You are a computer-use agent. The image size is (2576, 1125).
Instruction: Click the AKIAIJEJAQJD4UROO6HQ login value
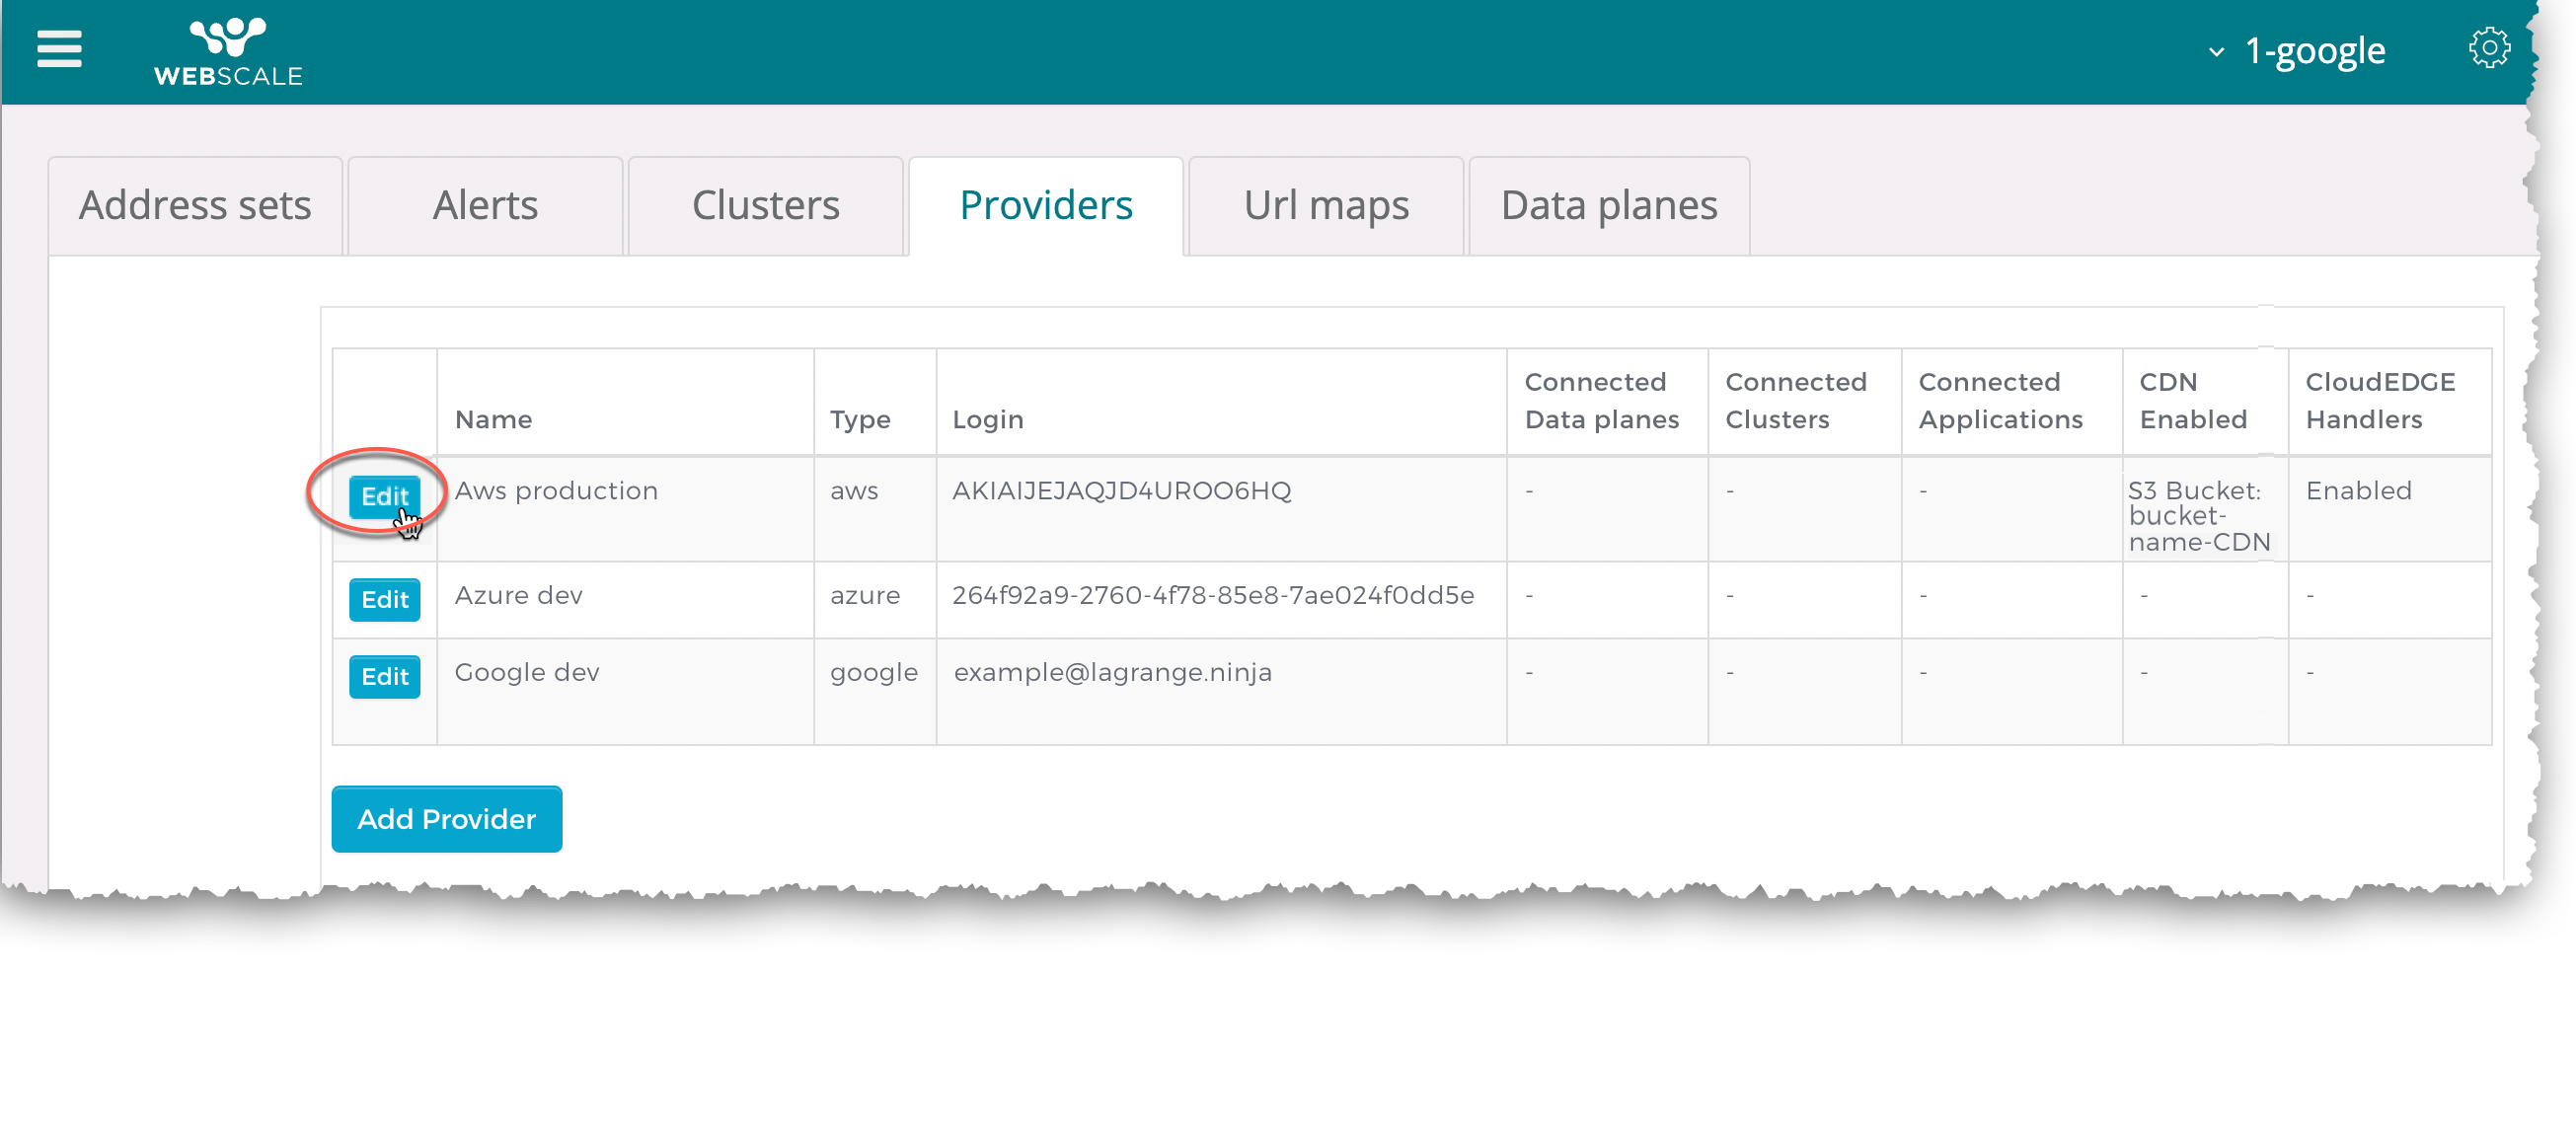coord(1121,491)
